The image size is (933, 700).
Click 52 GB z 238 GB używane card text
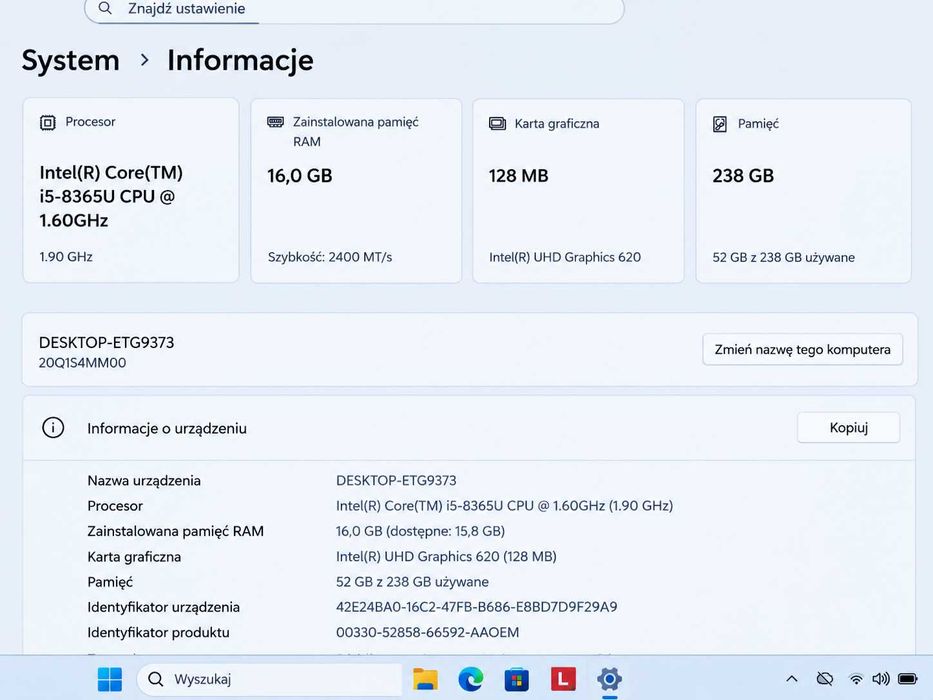pyautogui.click(x=784, y=257)
